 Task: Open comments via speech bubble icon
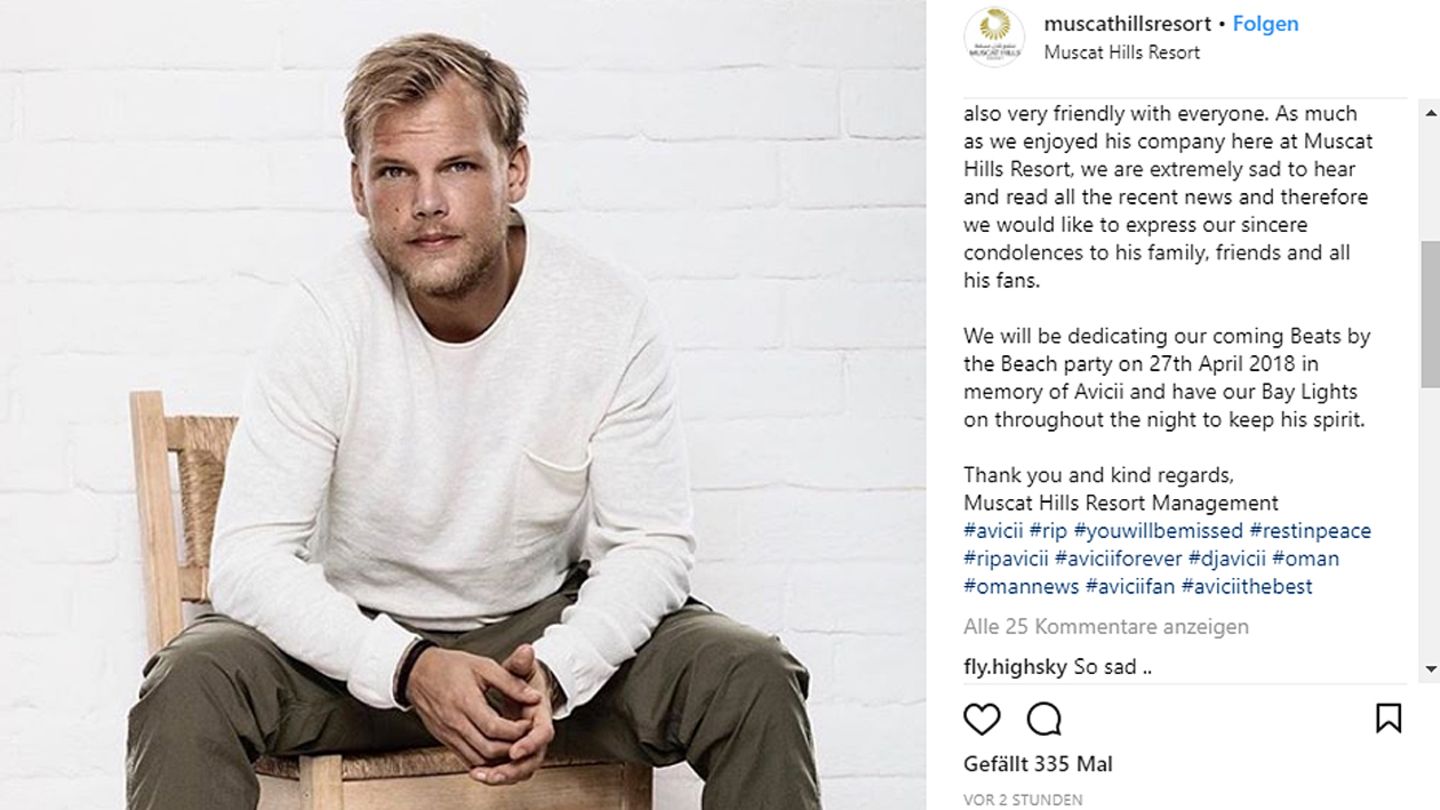[1044, 719]
